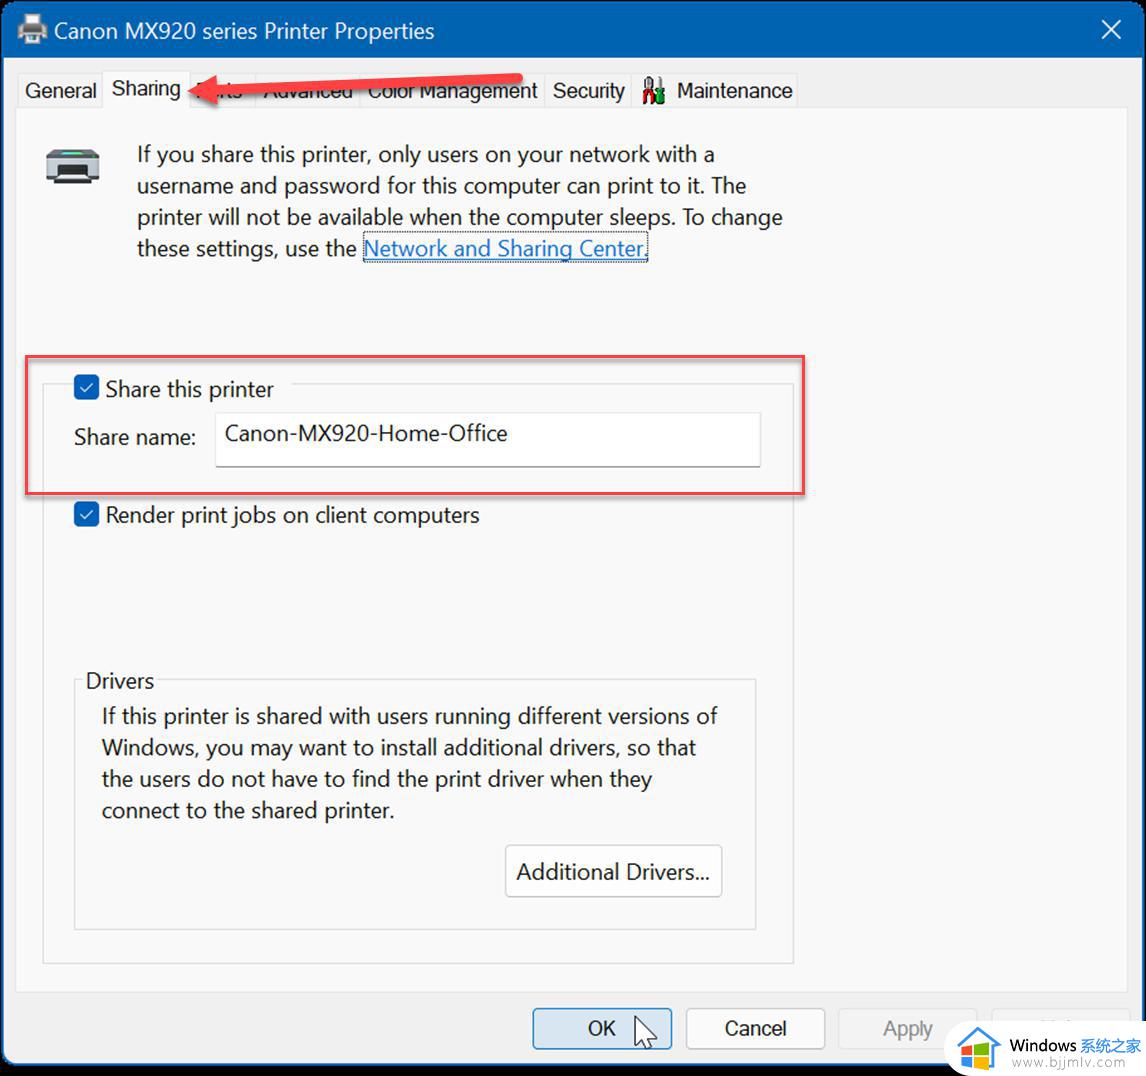Switch to the General tab

(61, 91)
